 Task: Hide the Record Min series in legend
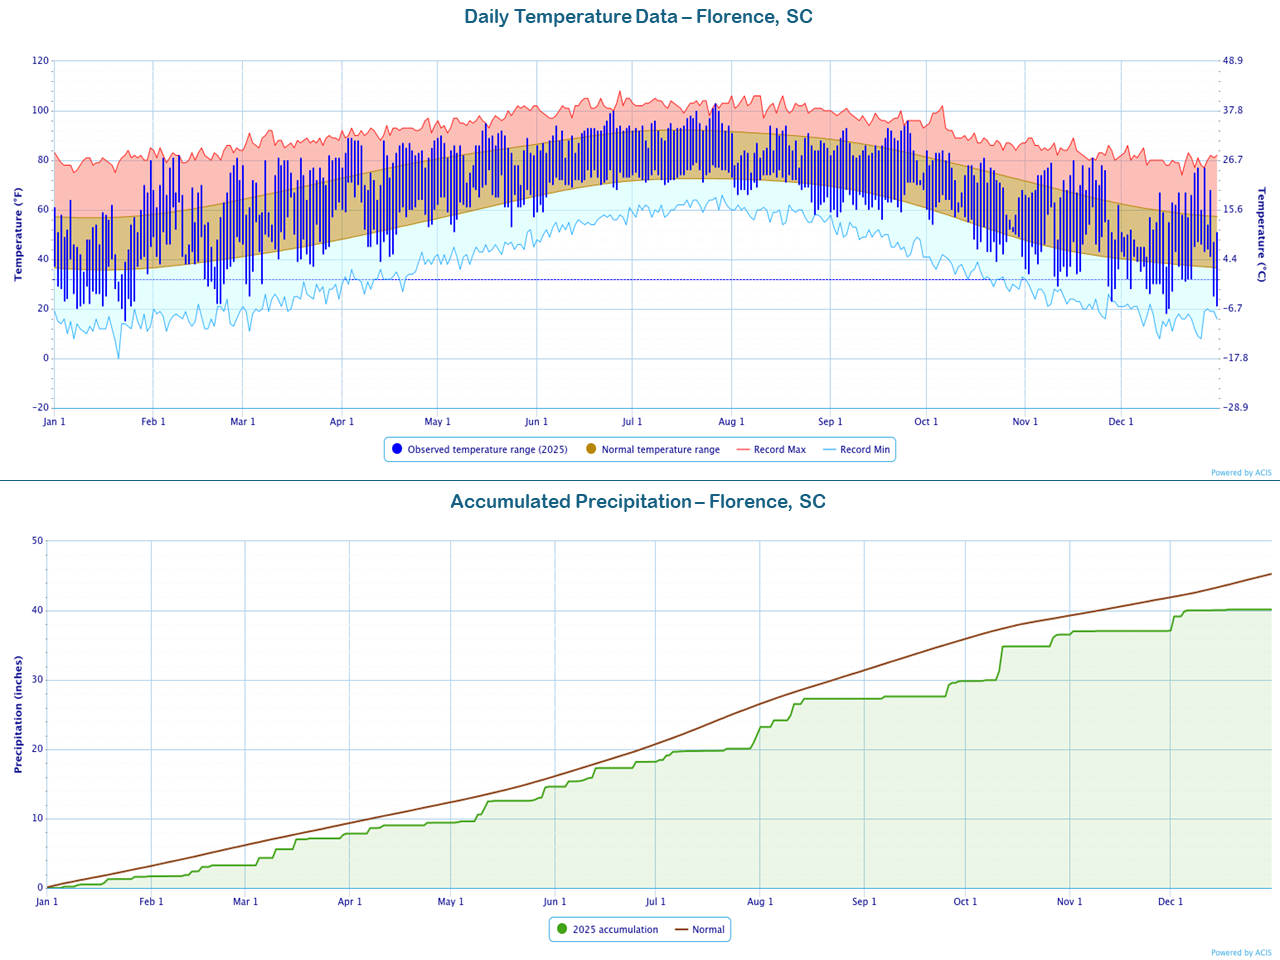(864, 450)
